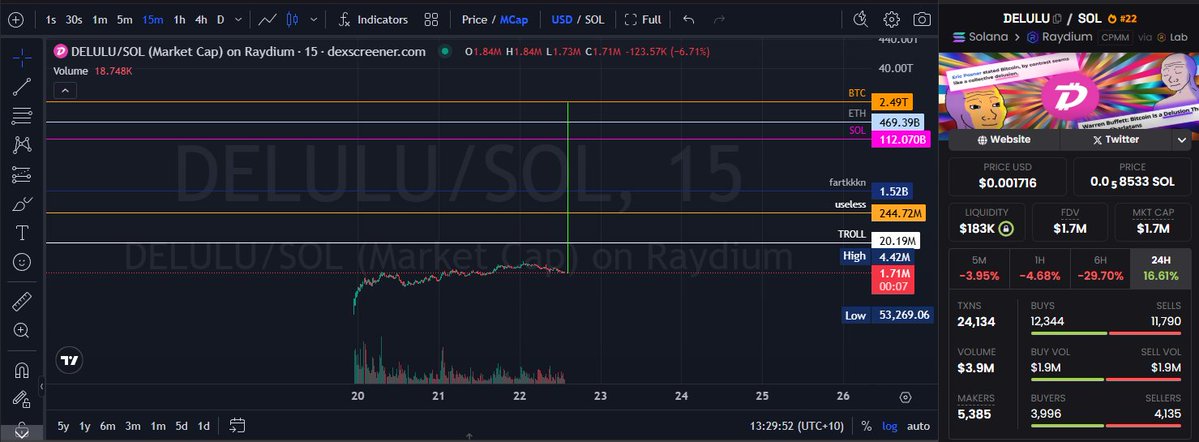Image resolution: width=1199 pixels, height=442 pixels.
Task: Take a chart snapshot with camera icon
Action: [x=922, y=19]
